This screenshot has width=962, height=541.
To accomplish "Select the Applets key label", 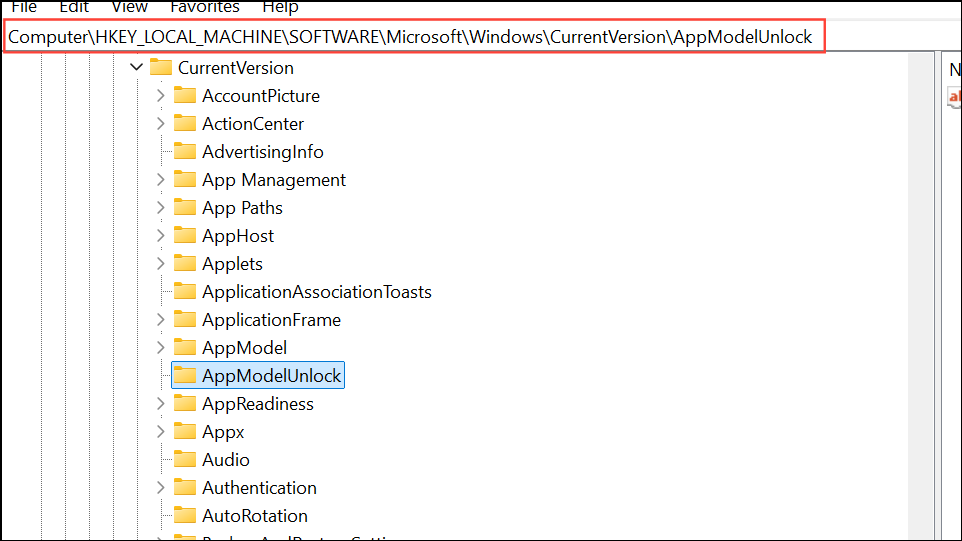I will pos(233,264).
